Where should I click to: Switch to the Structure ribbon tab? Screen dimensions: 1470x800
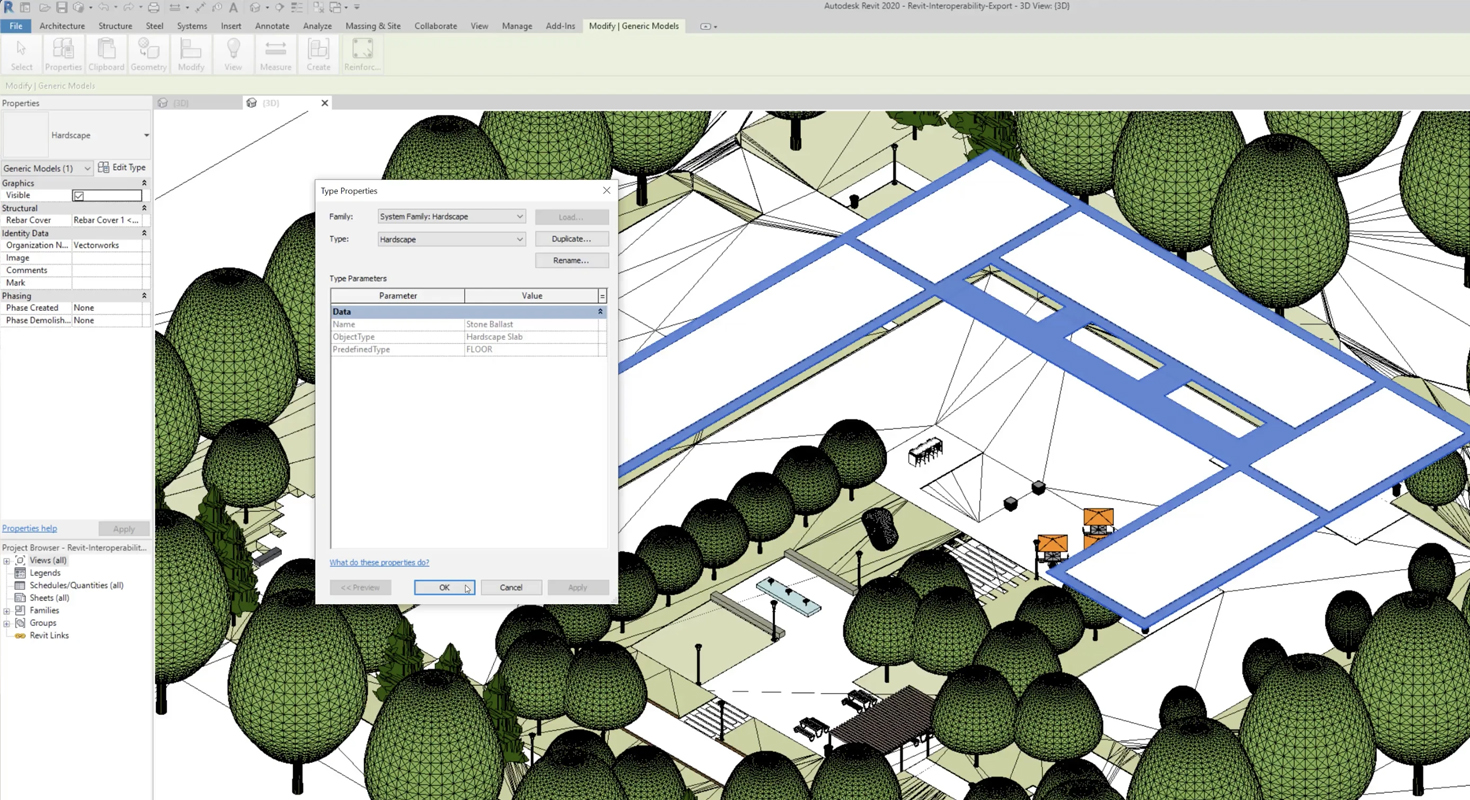[115, 26]
